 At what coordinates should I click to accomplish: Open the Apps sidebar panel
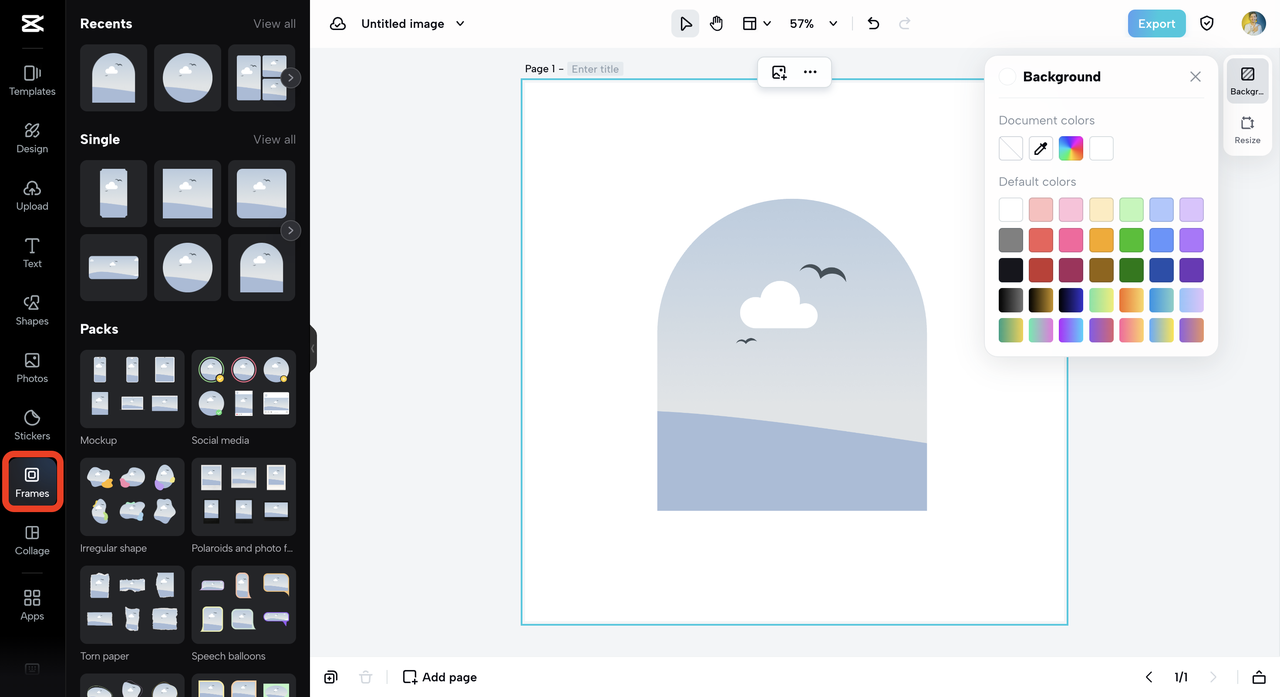[x=32, y=605]
